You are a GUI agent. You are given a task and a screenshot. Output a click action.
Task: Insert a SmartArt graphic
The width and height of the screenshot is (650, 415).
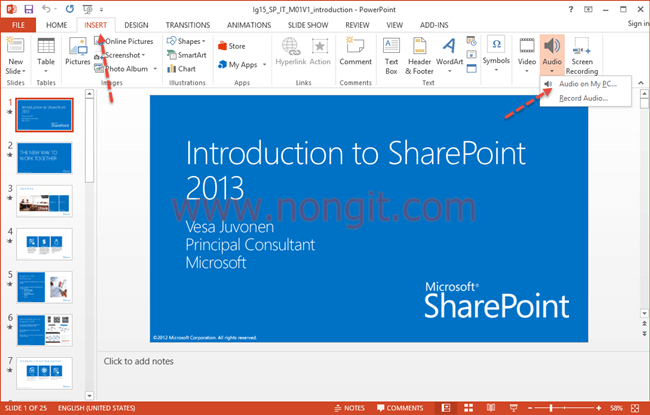point(187,55)
